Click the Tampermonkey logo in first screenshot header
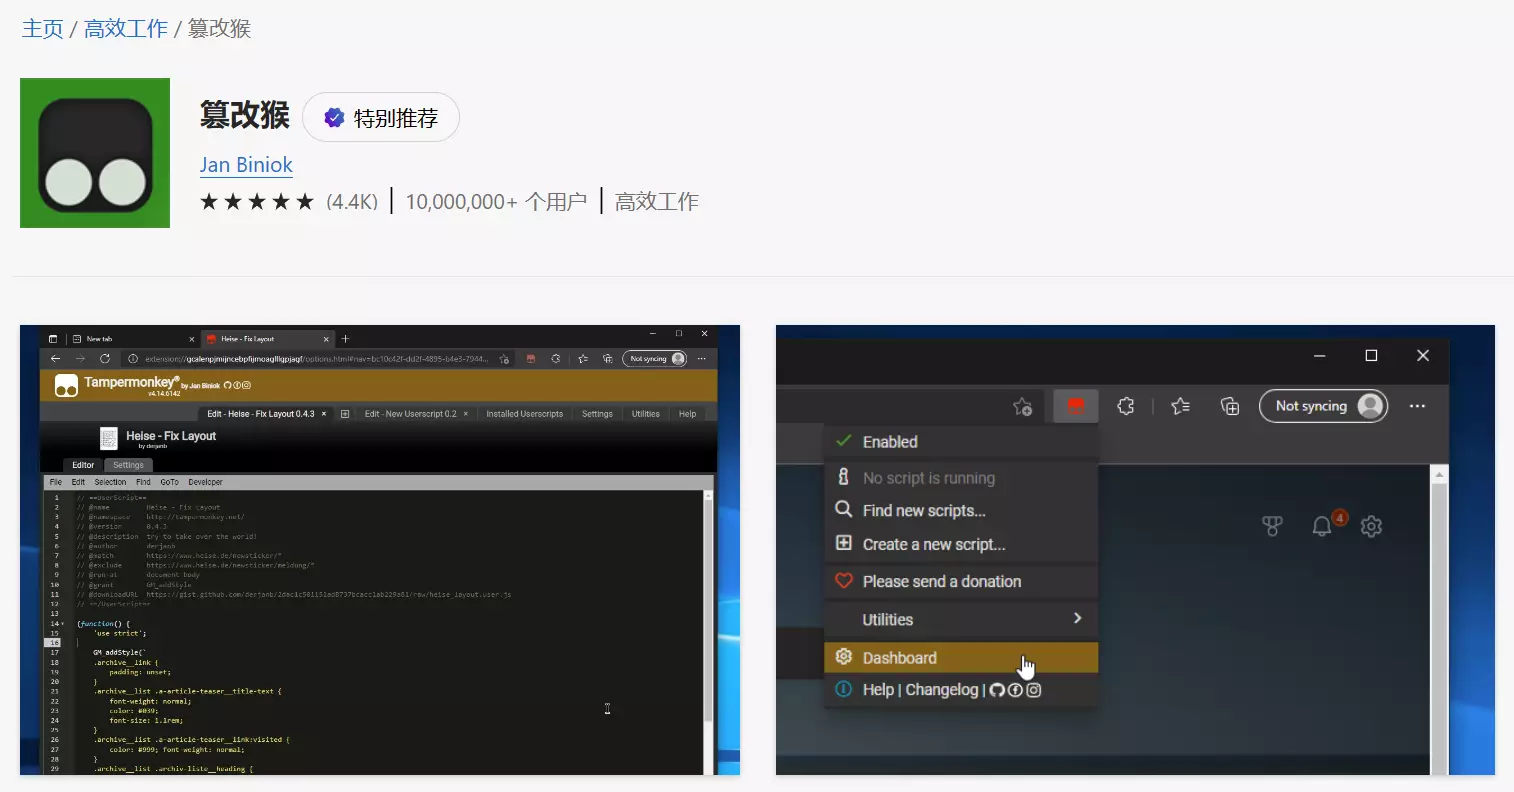This screenshot has width=1514, height=792. [x=66, y=385]
